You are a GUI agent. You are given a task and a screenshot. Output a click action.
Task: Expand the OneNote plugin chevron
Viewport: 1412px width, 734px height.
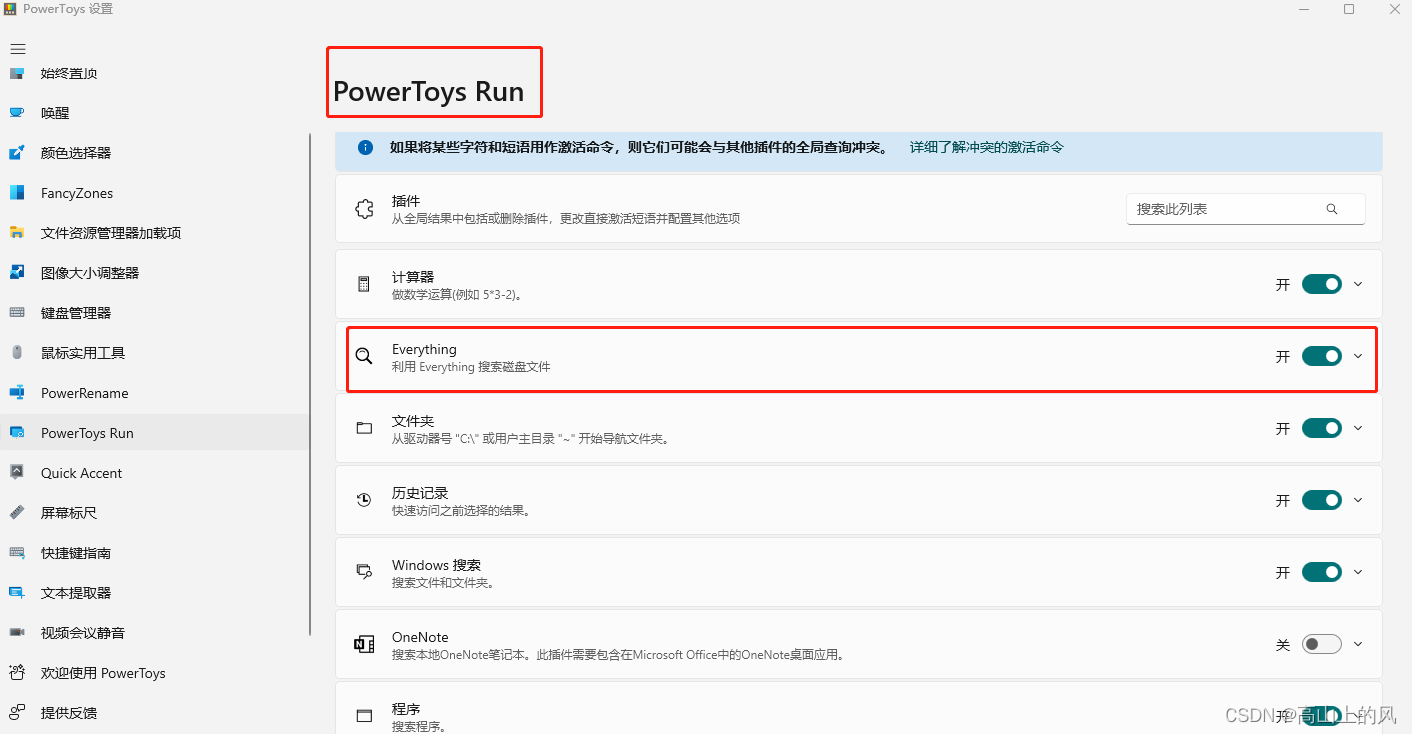(1358, 644)
